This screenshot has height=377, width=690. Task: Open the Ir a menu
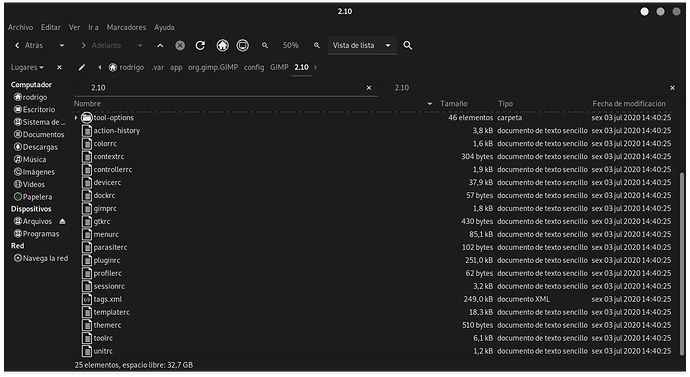pyautogui.click(x=93, y=27)
